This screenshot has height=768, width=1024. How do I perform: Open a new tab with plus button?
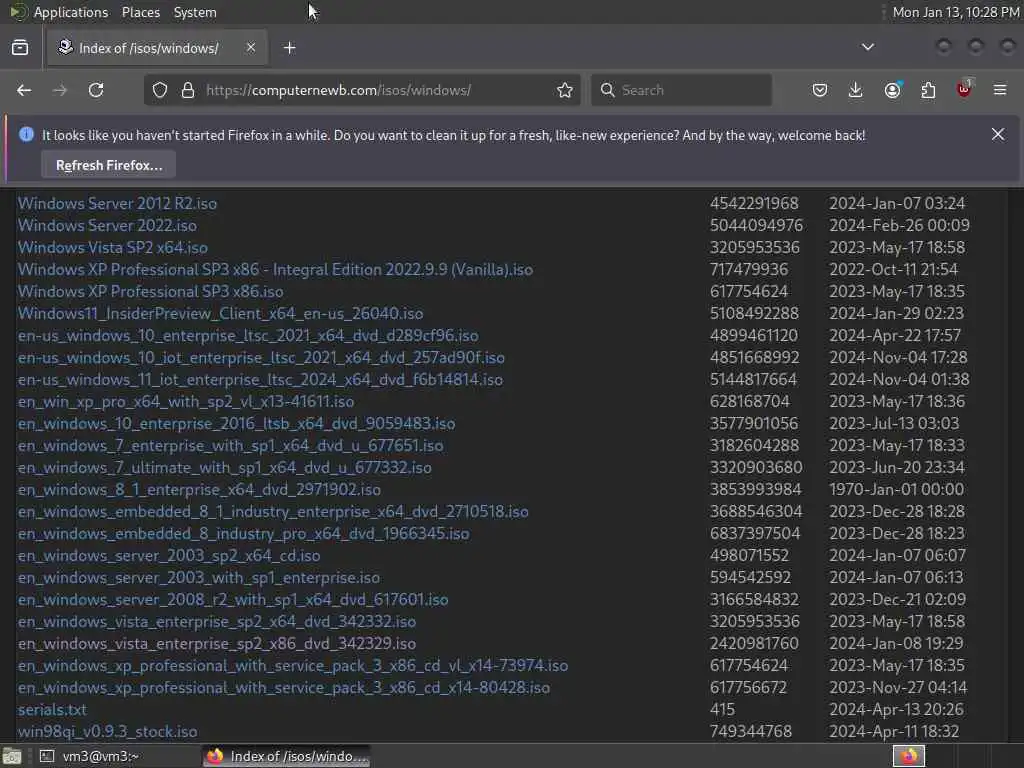290,48
